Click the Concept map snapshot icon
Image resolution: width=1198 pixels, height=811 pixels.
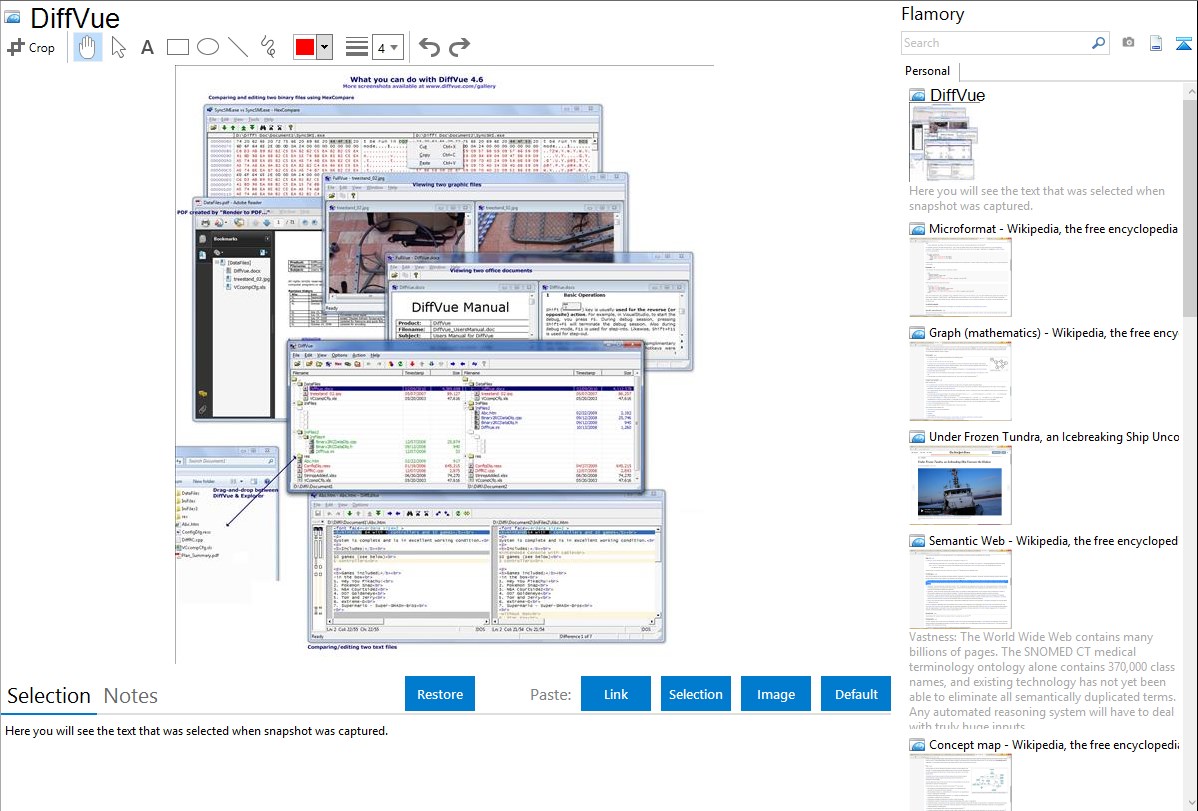pos(917,744)
